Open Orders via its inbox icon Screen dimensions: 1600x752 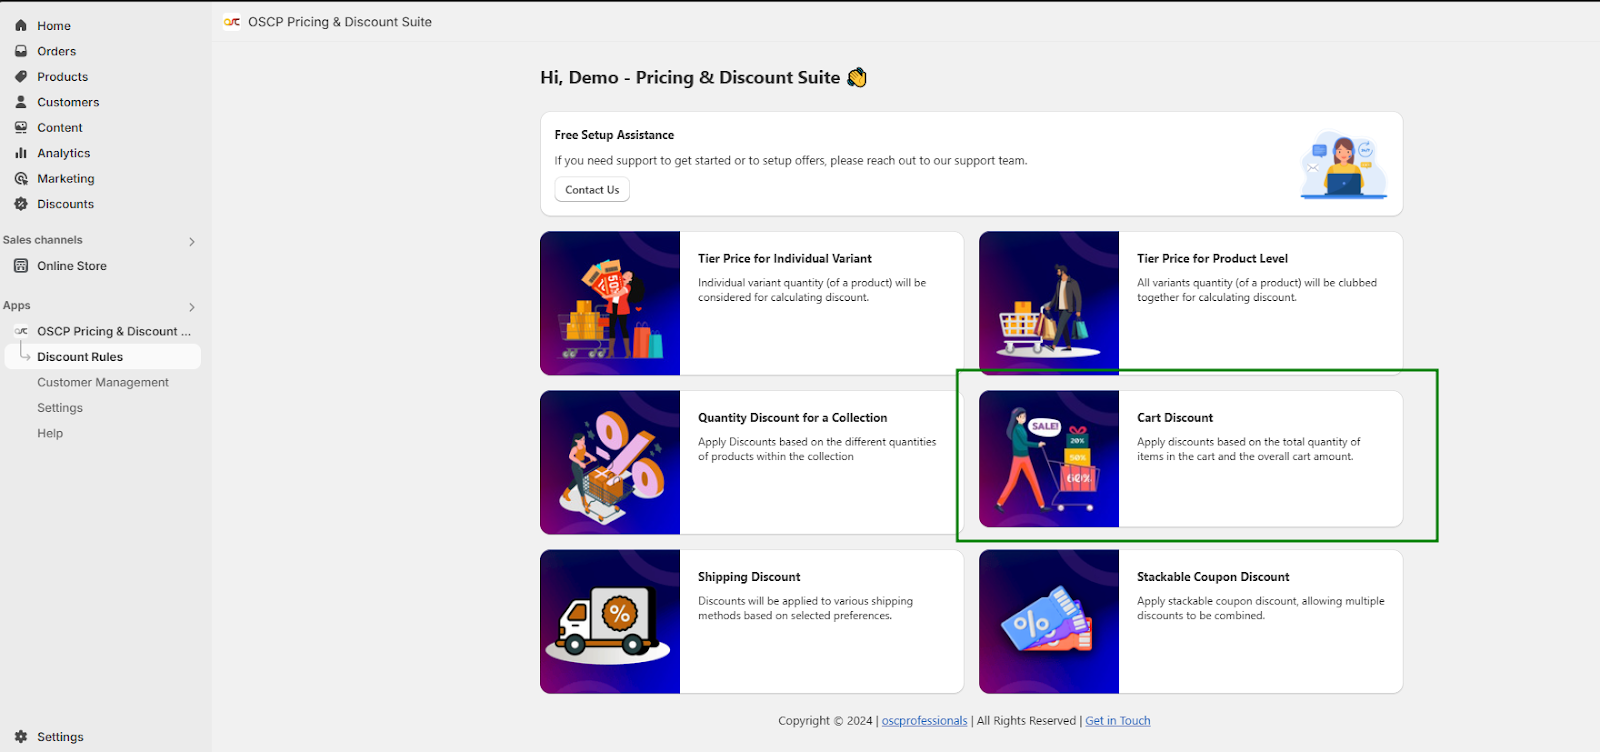tap(21, 51)
